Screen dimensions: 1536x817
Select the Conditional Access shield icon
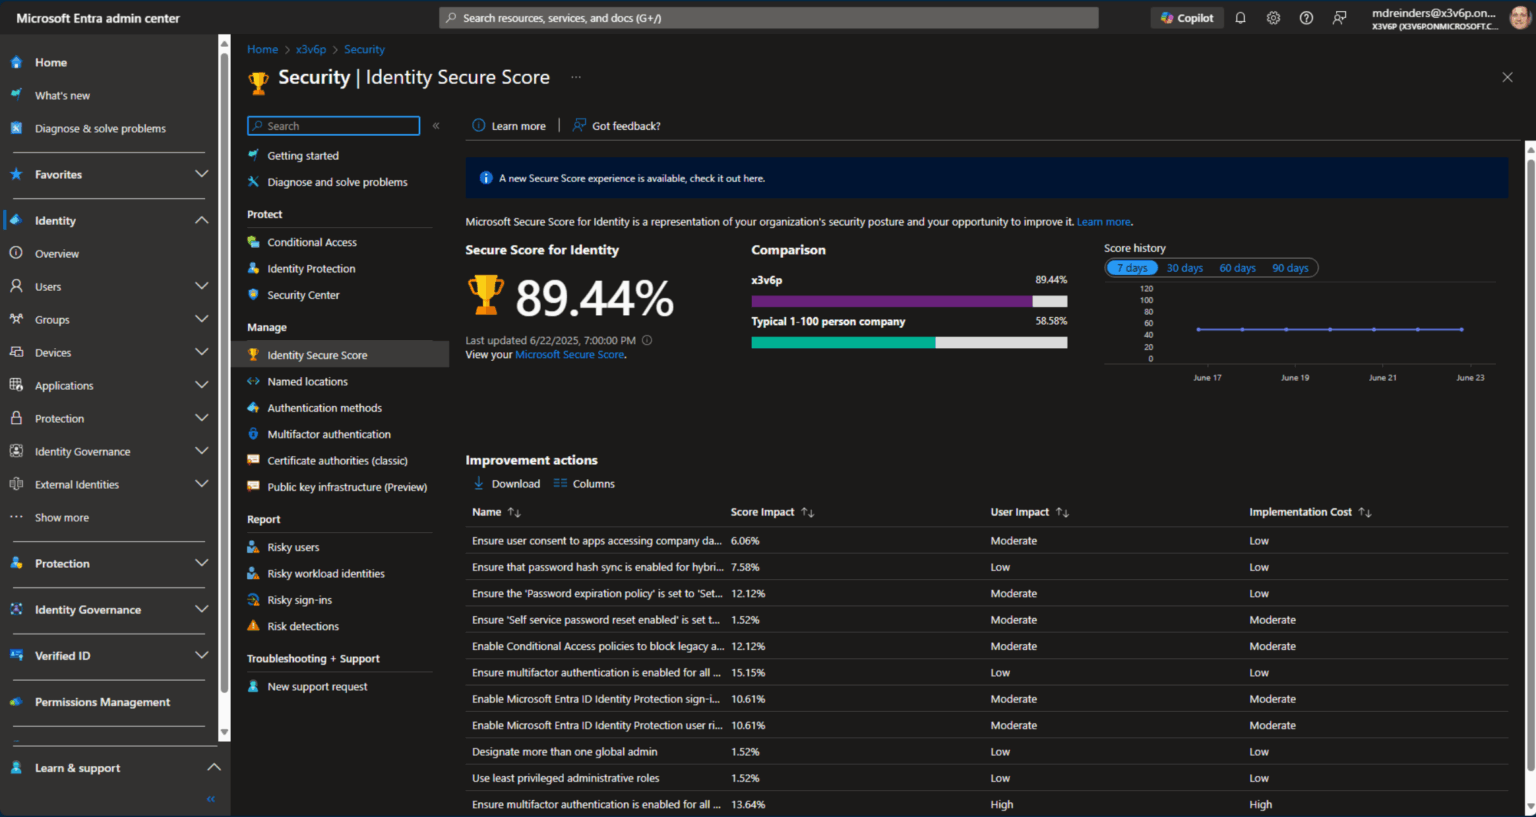(x=255, y=241)
